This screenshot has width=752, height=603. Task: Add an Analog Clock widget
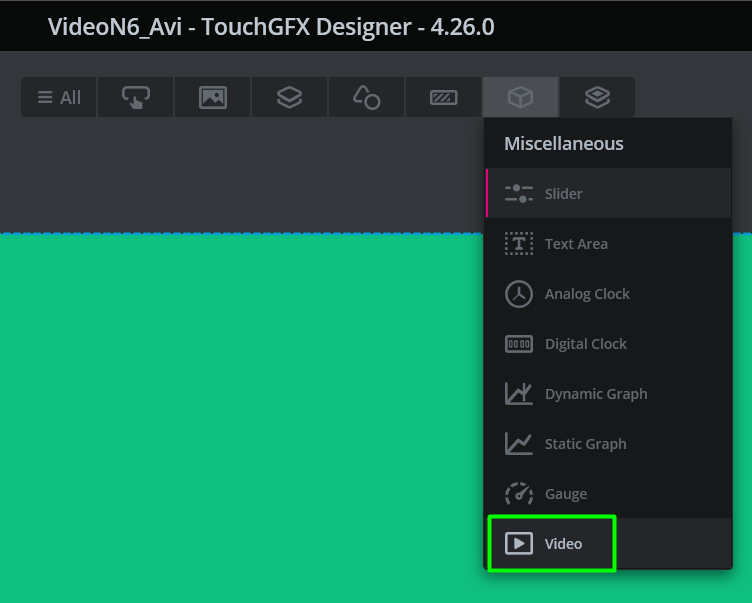586,294
